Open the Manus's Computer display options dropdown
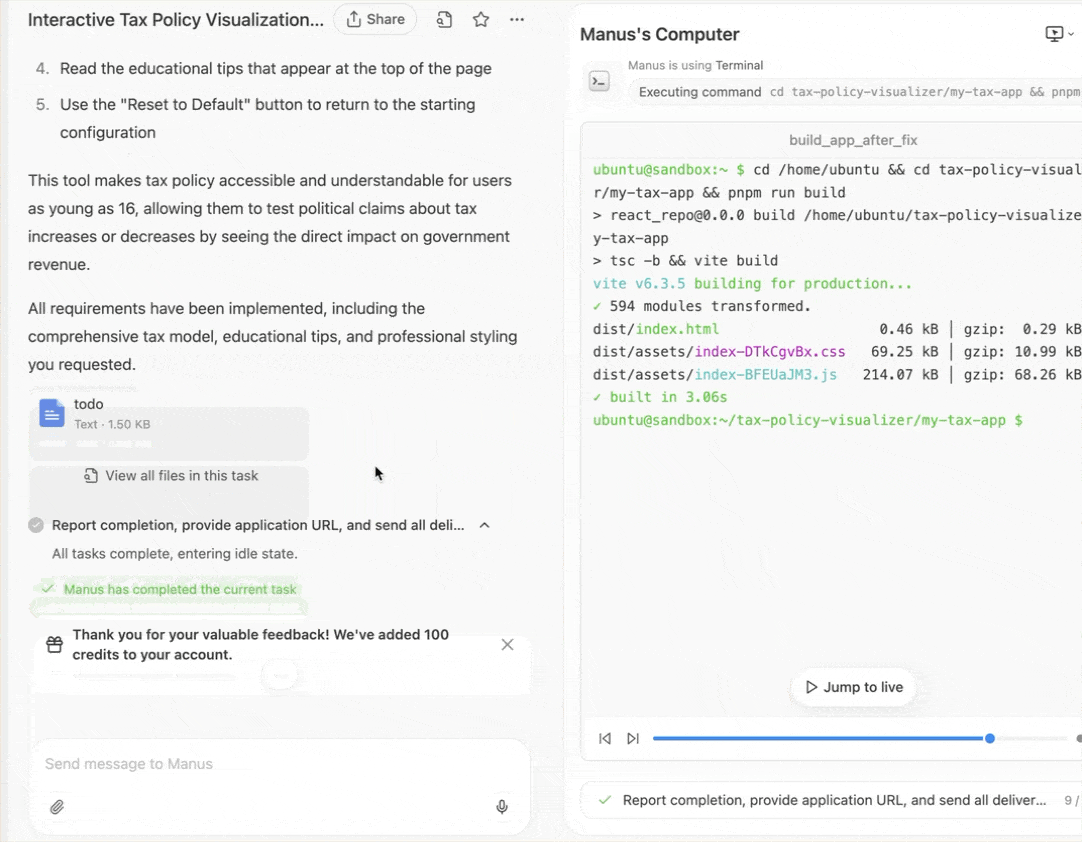1082x842 pixels. click(1059, 34)
